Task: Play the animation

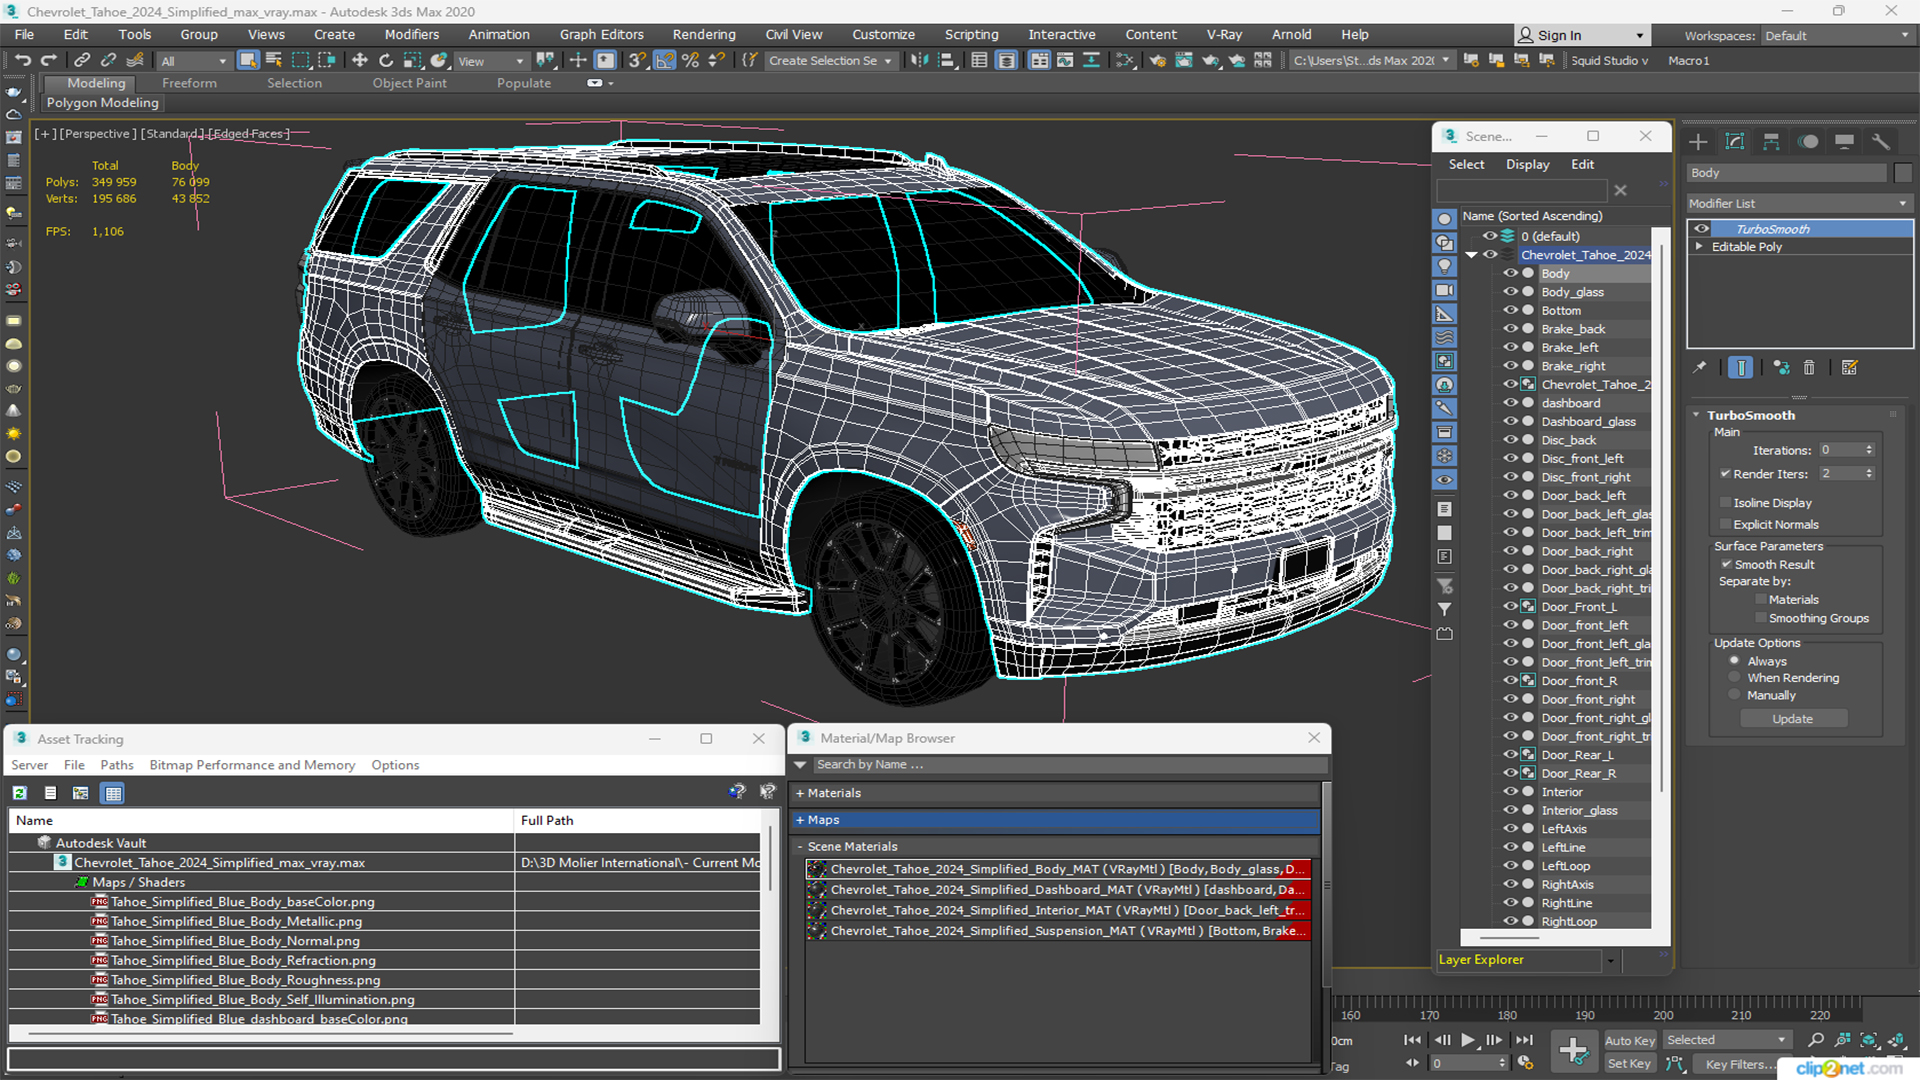Action: coord(1467,1040)
